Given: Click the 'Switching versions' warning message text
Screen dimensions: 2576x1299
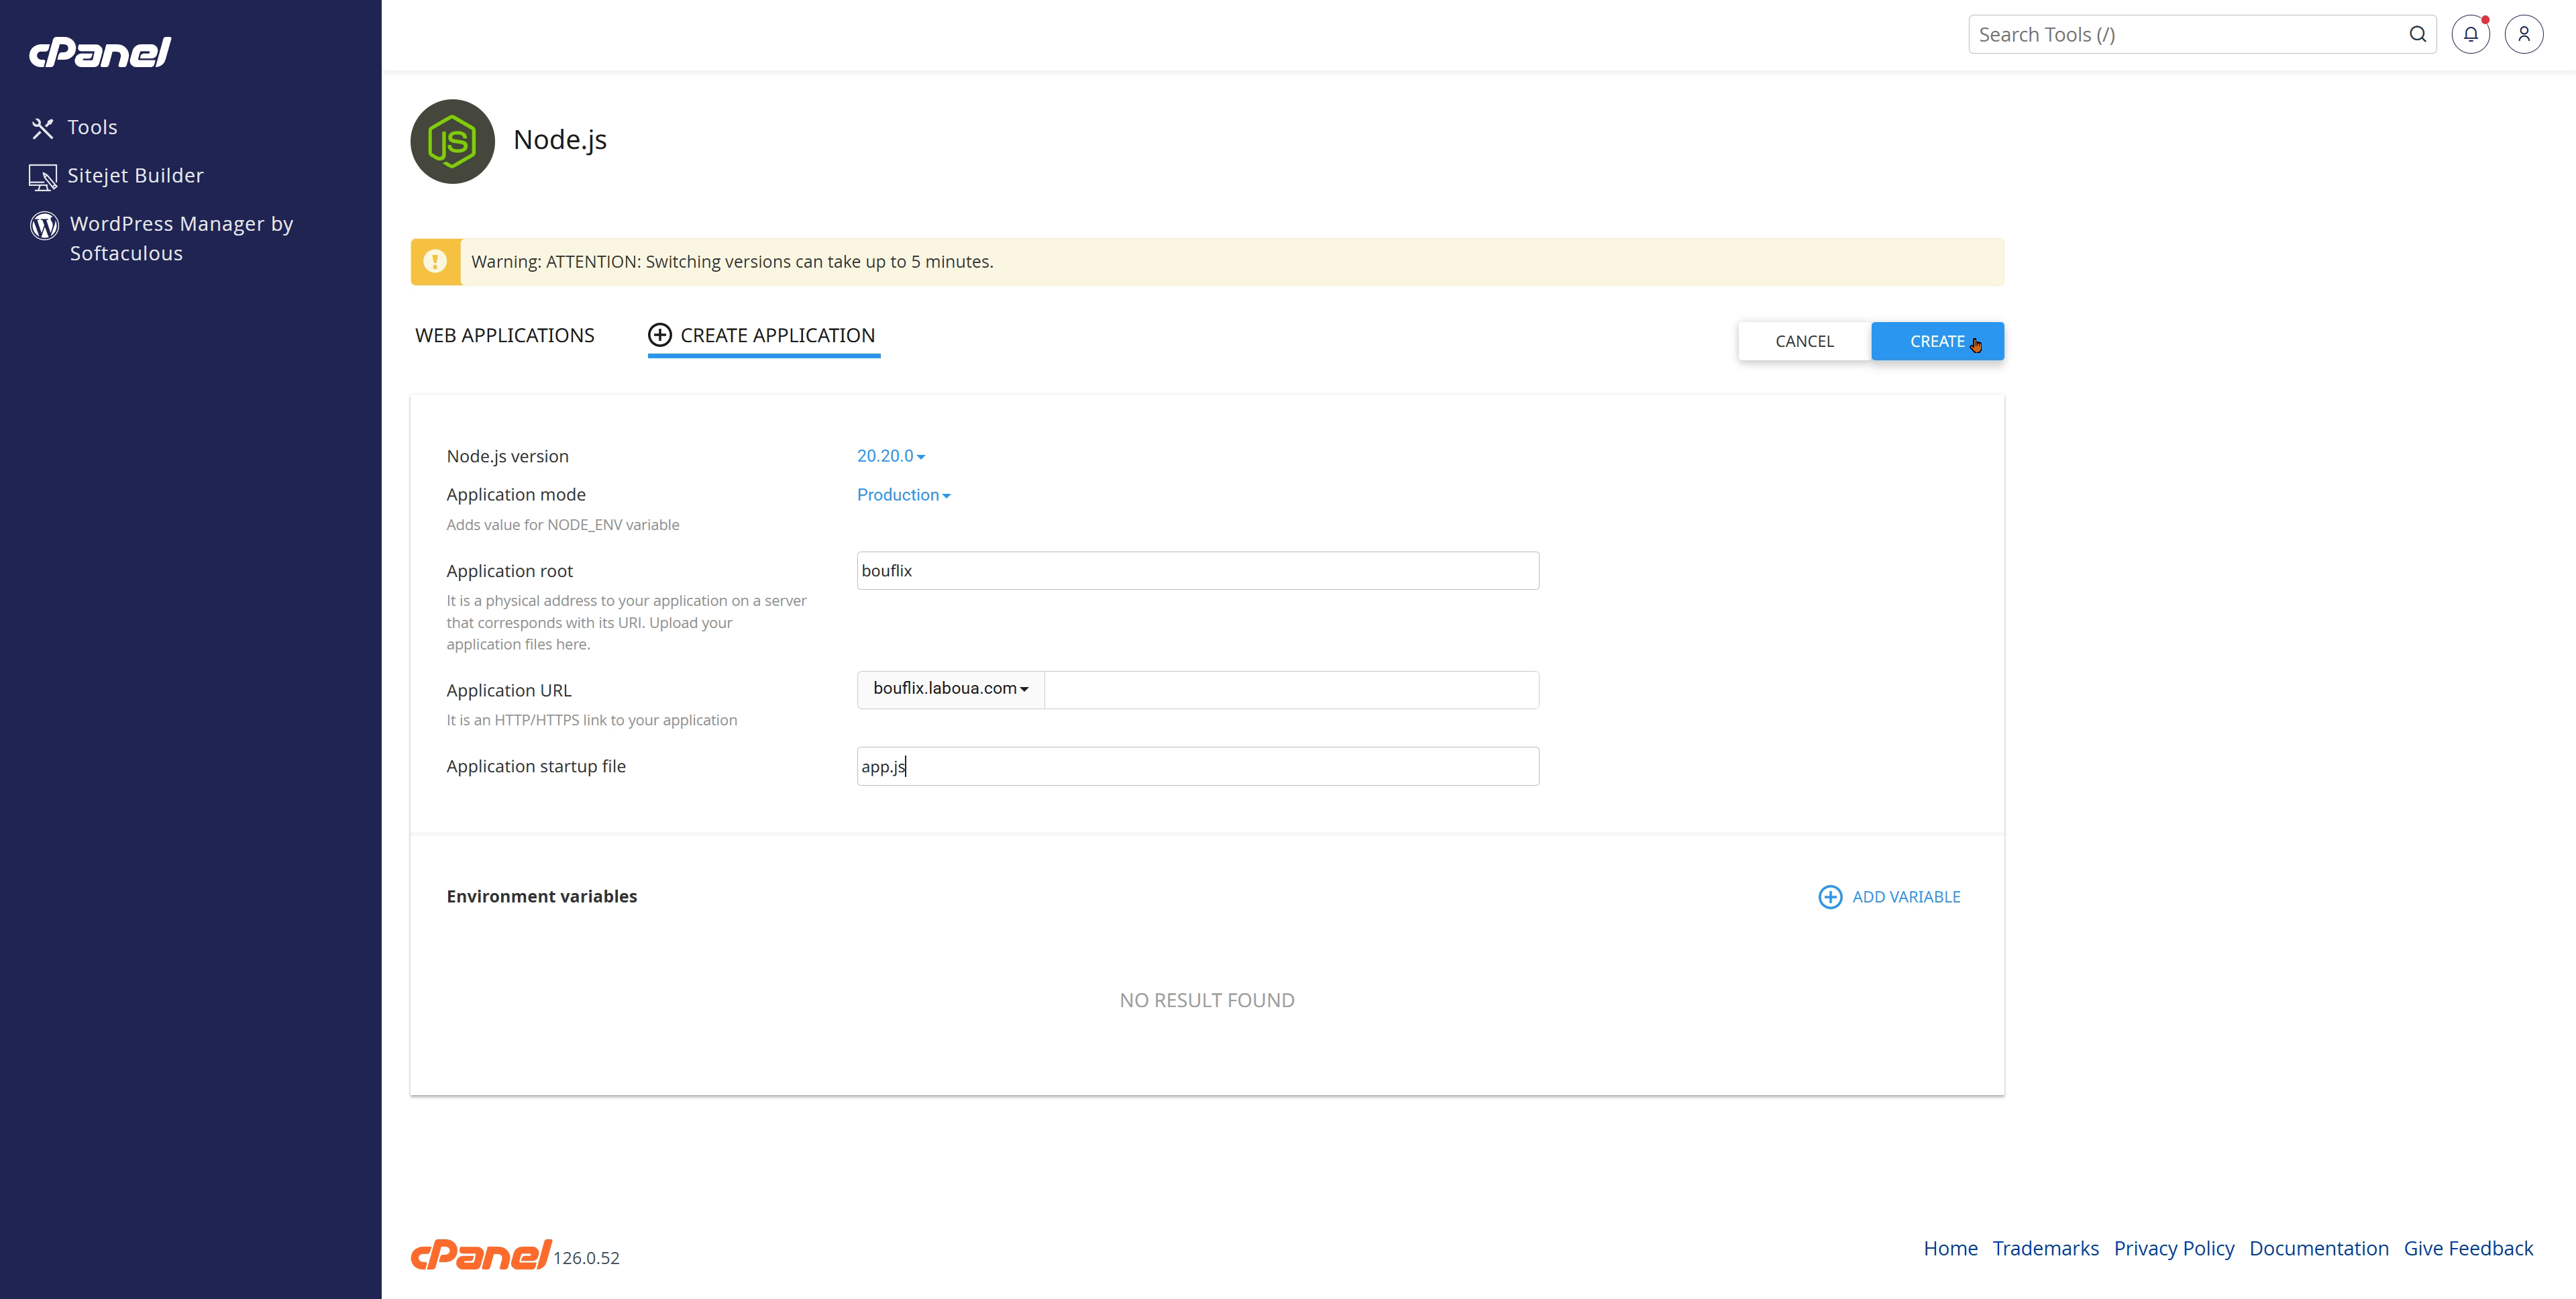Looking at the screenshot, I should click(x=732, y=262).
